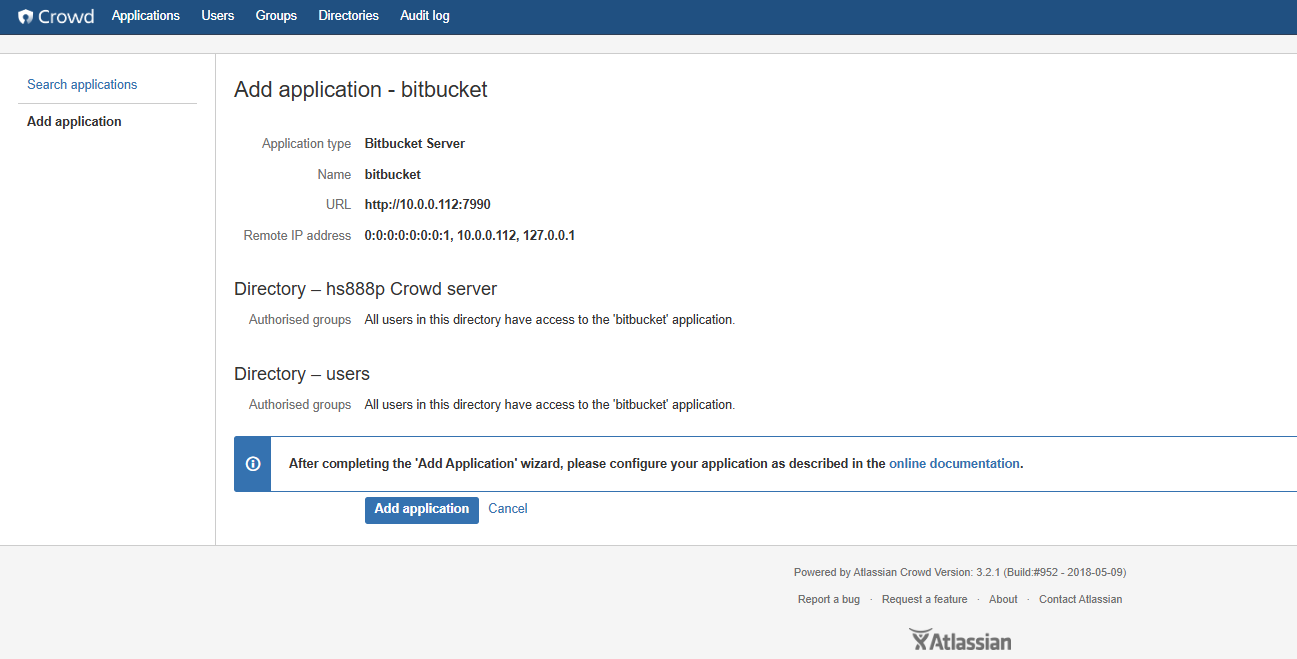
Task: Click the Atlassian logo in the footer
Action: pos(960,640)
